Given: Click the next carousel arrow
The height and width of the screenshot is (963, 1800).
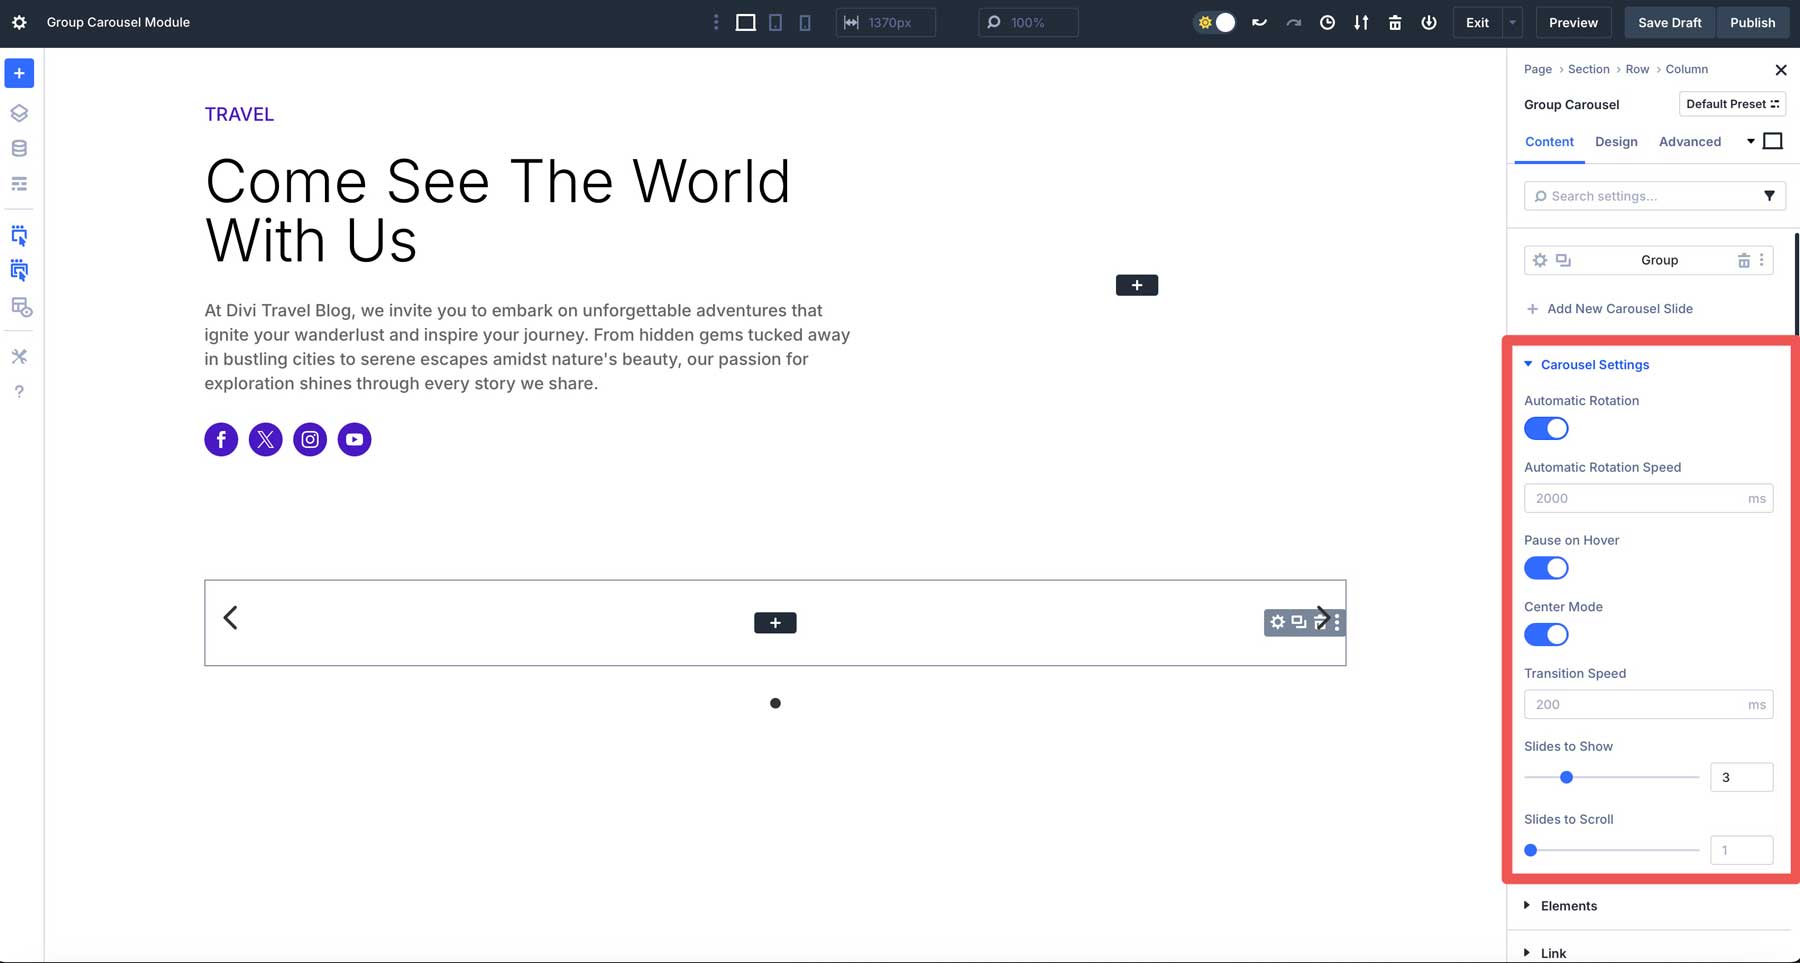Looking at the screenshot, I should click(1322, 618).
